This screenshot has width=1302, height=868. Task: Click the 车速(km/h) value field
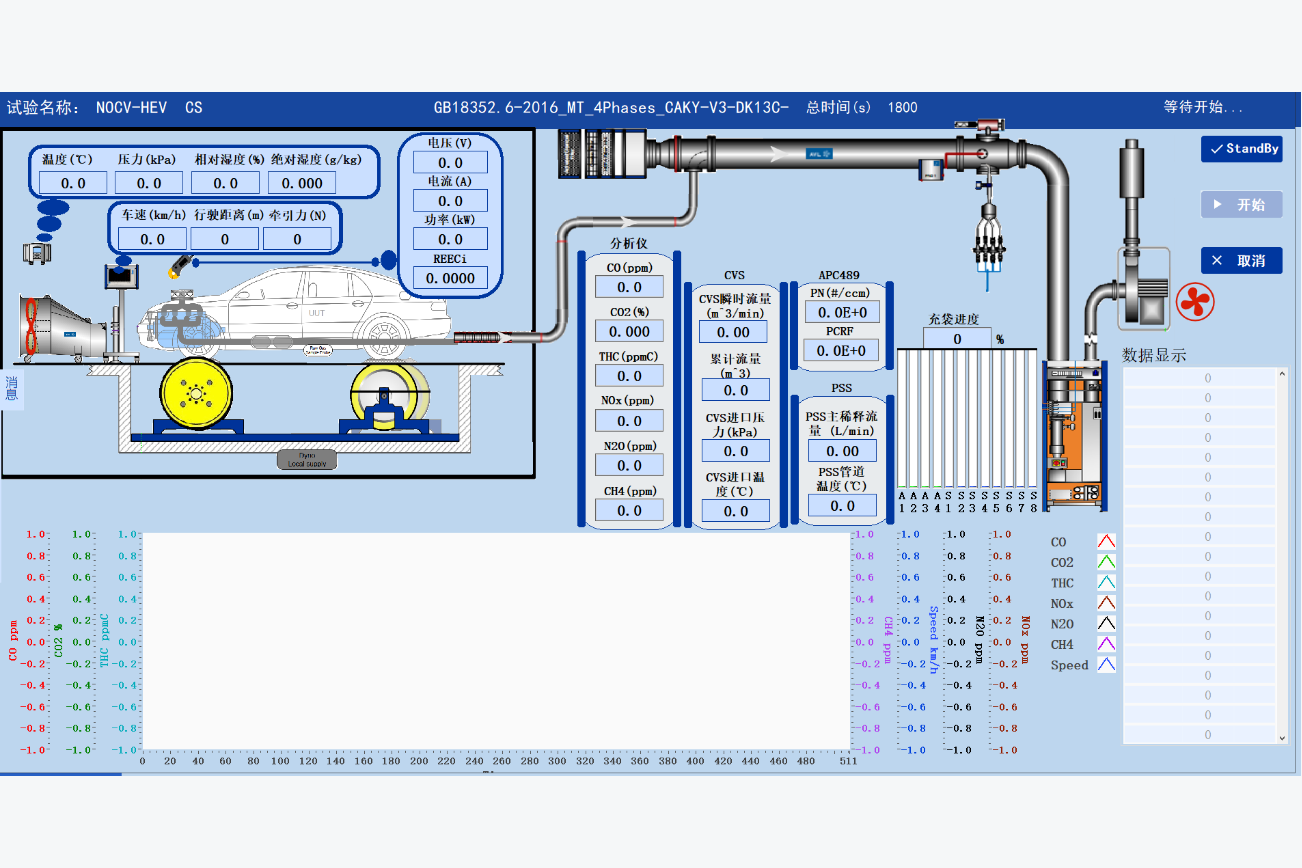tap(152, 239)
